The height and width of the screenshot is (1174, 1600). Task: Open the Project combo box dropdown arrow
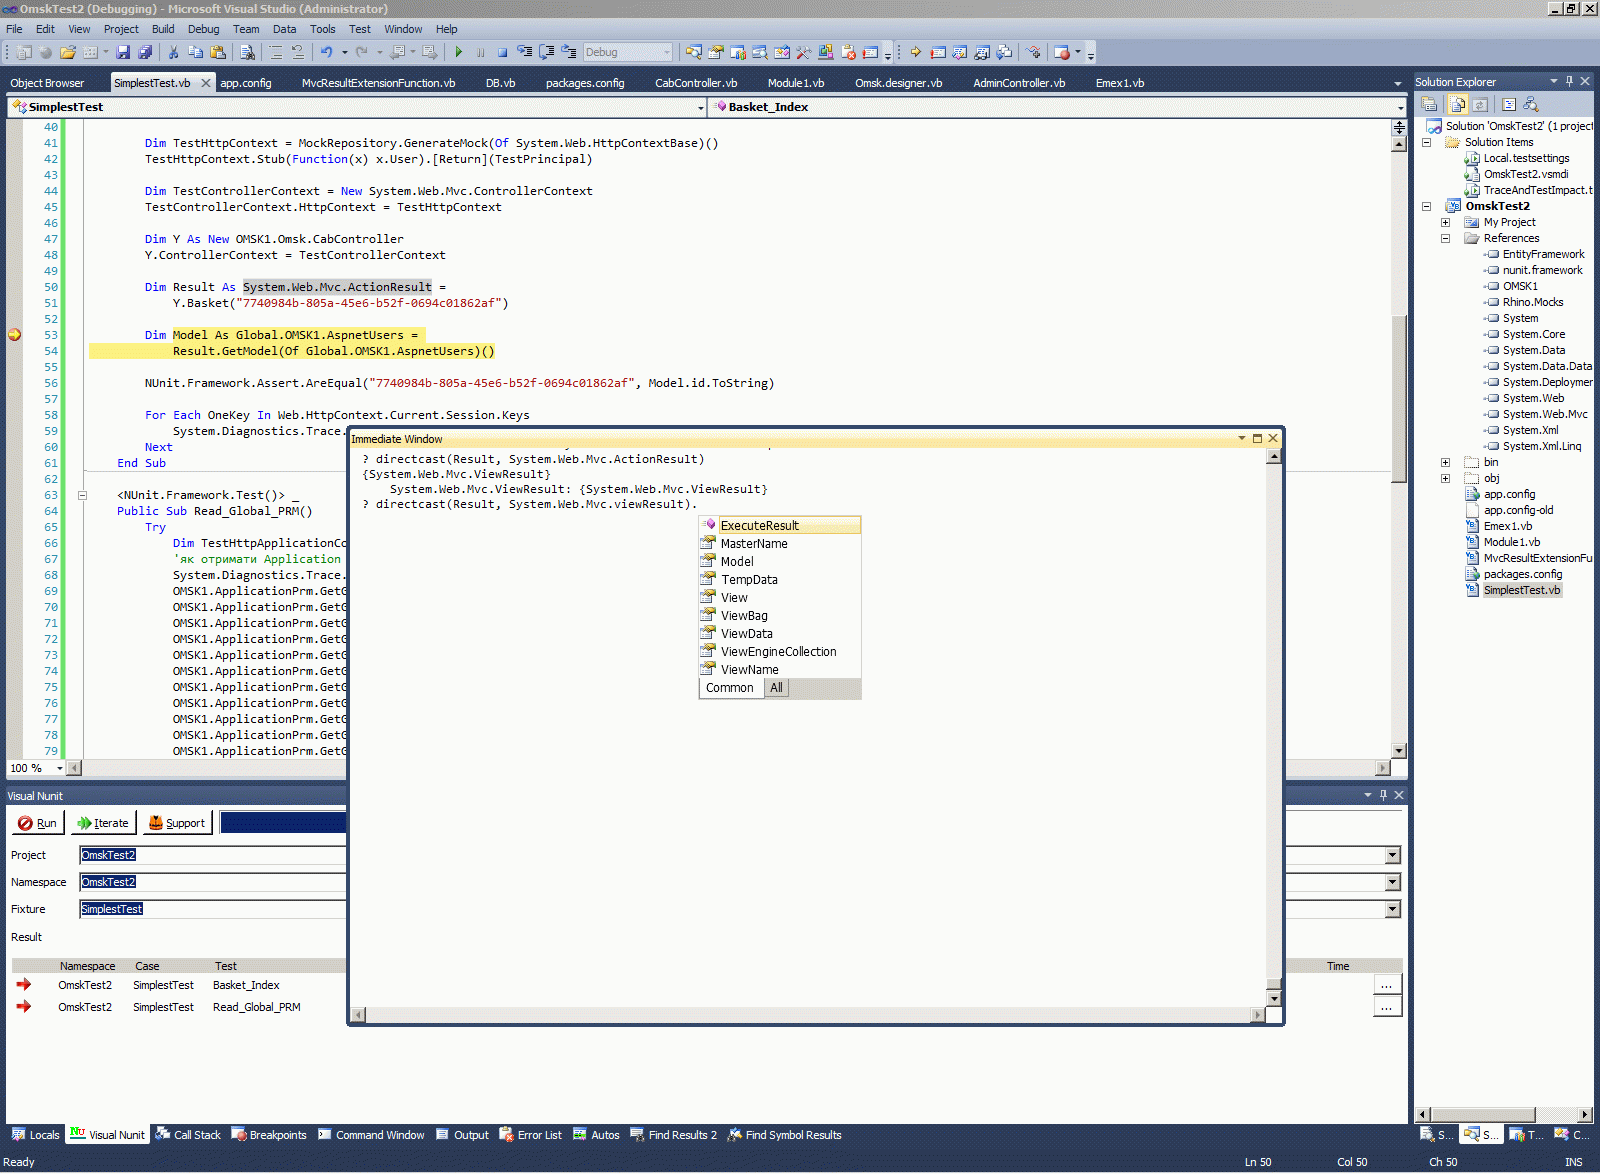pyautogui.click(x=1393, y=855)
